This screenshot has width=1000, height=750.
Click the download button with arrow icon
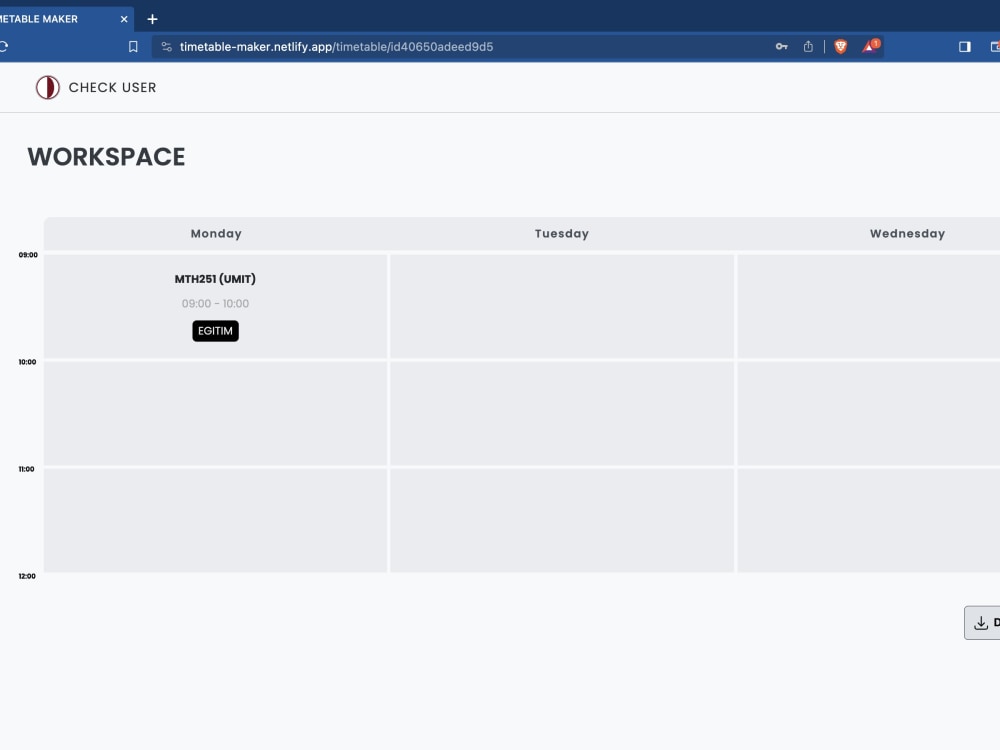click(982, 622)
